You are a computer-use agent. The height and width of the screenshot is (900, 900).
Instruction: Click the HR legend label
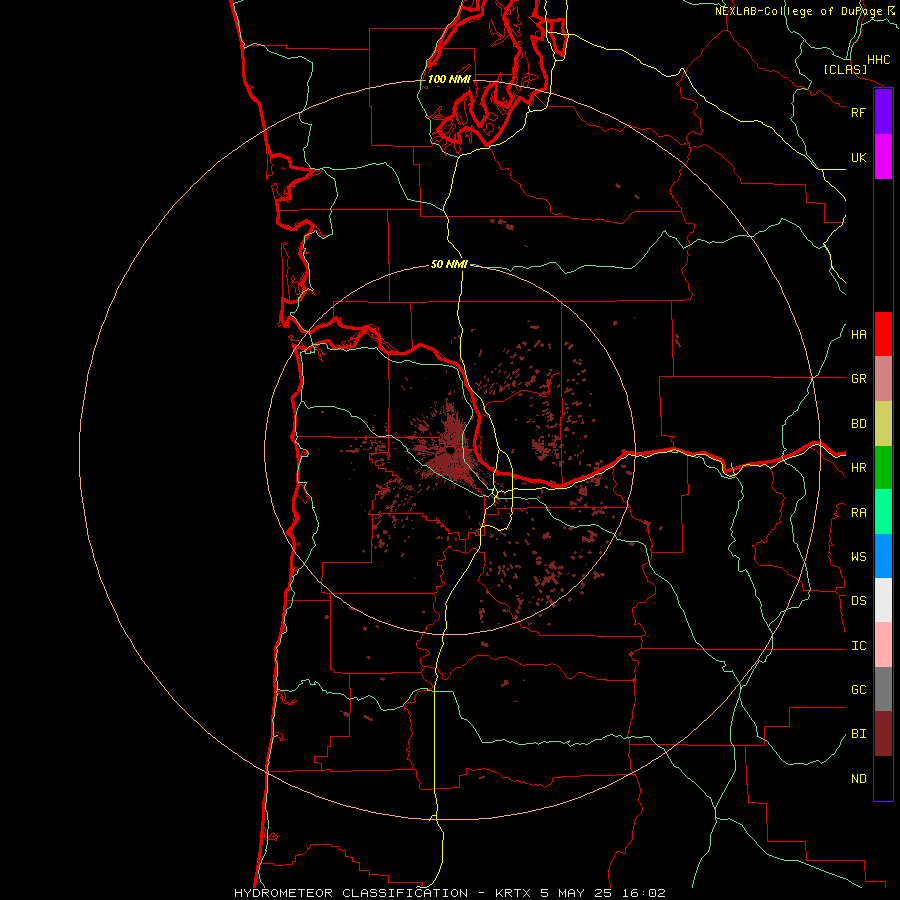tap(858, 468)
